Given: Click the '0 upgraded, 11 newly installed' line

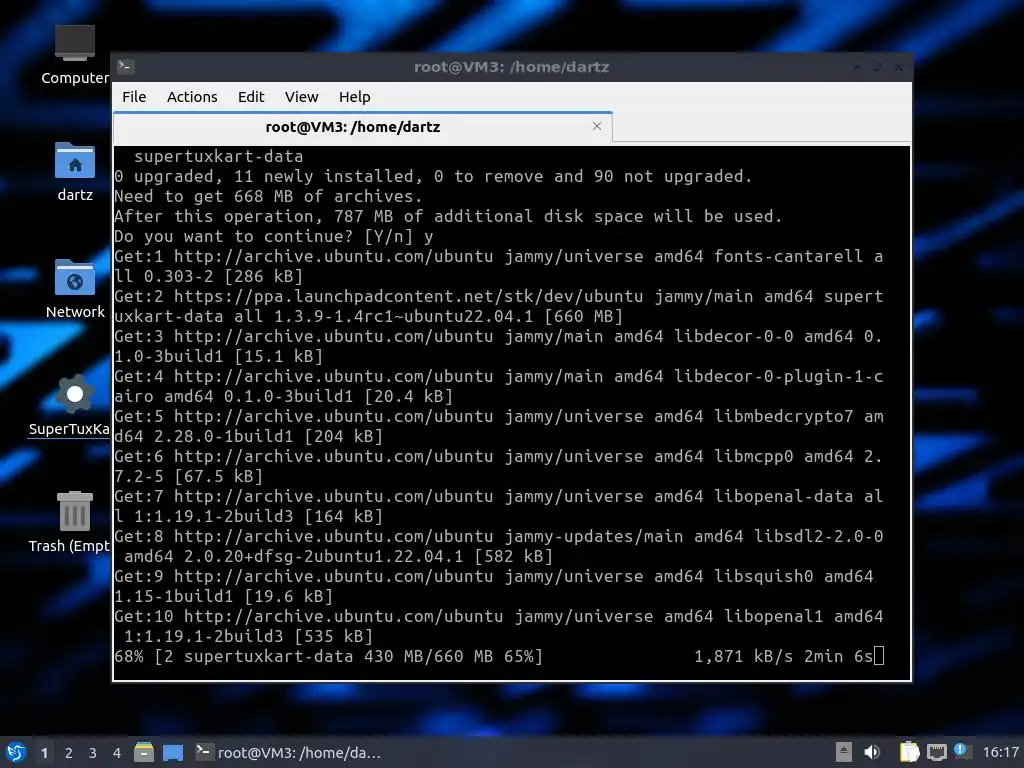Looking at the screenshot, I should [433, 176].
